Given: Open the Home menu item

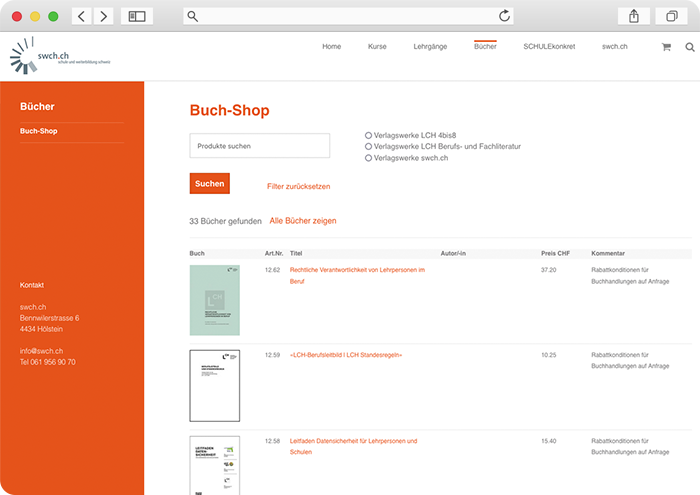Looking at the screenshot, I should point(332,46).
